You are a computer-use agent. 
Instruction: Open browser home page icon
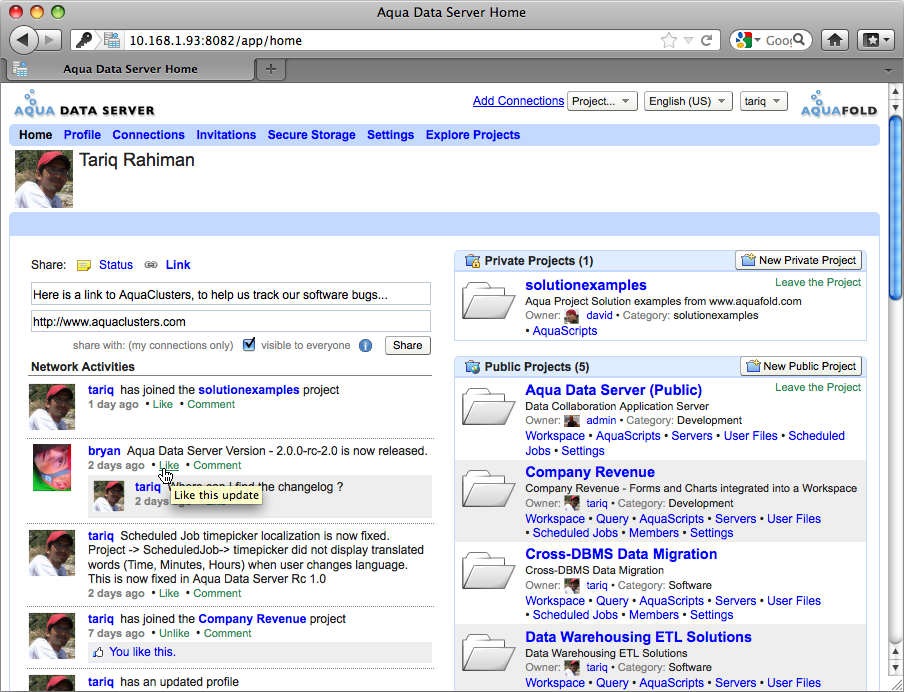tap(835, 40)
